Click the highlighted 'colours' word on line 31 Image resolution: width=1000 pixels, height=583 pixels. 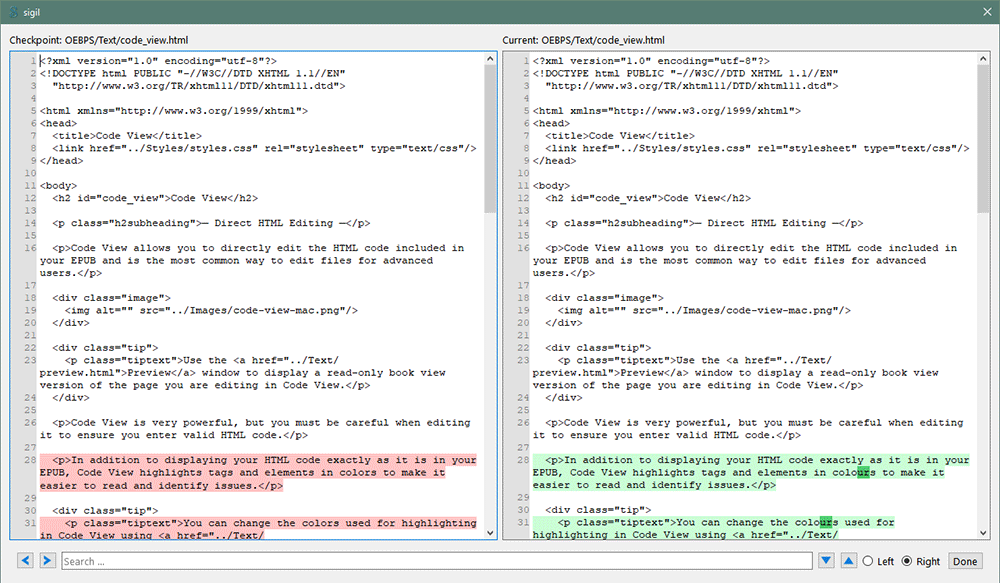(x=816, y=522)
